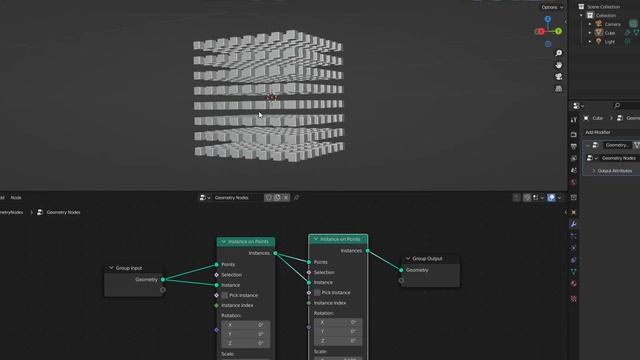The image size is (640, 360).
Task: Click the pin icon beside node tree name
Action: pos(296,198)
